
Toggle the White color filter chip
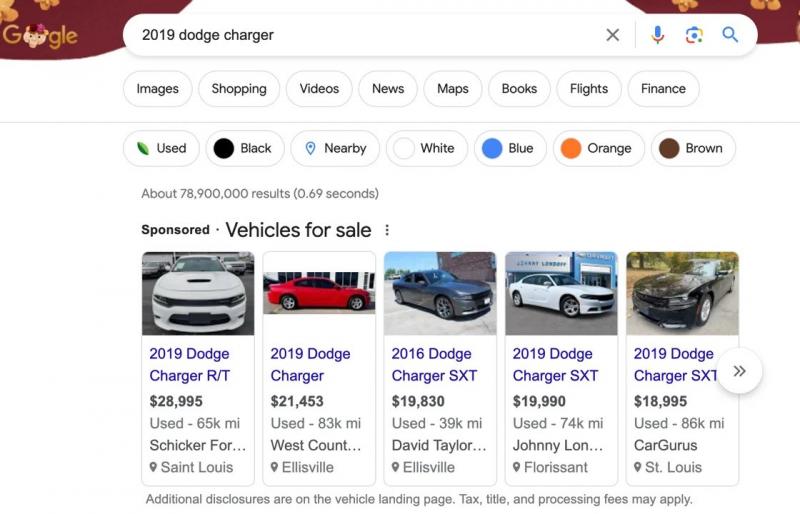point(424,148)
